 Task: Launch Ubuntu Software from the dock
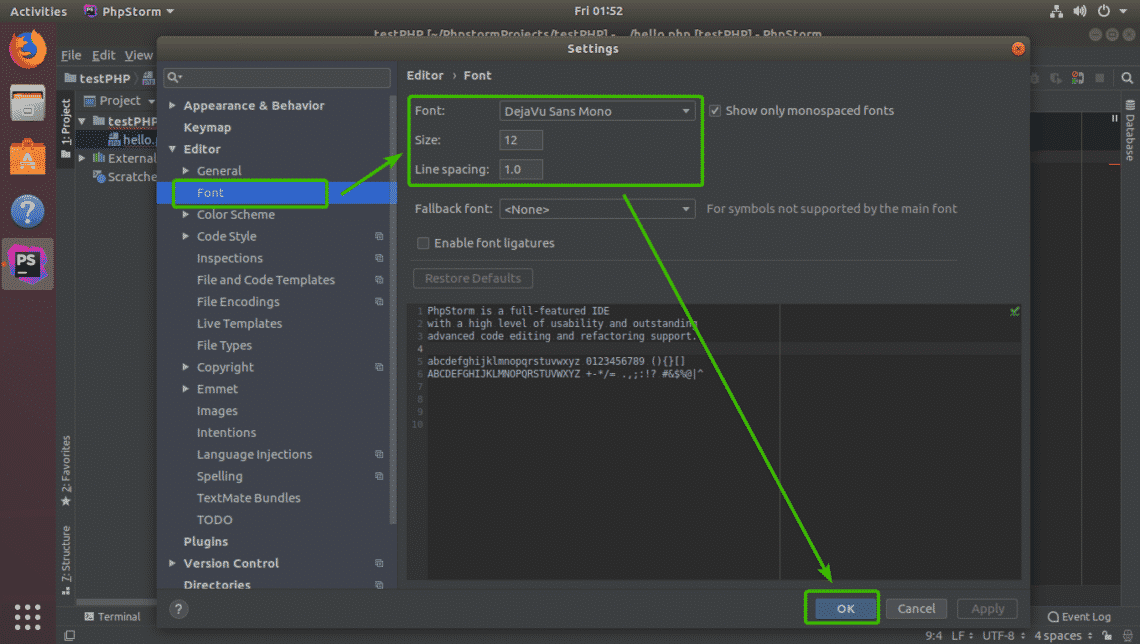pos(28,156)
